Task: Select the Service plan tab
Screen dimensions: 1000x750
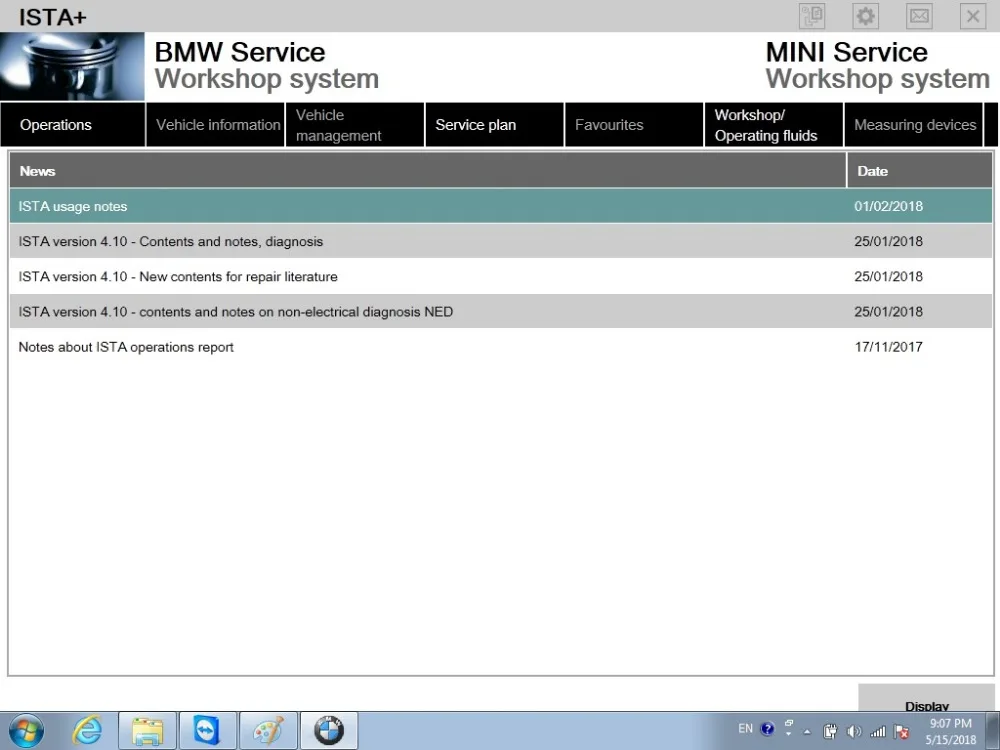Action: point(494,125)
